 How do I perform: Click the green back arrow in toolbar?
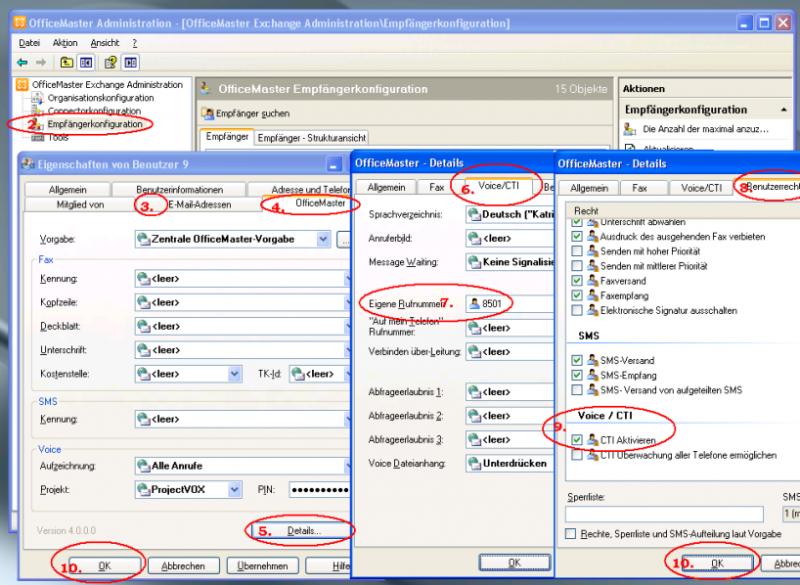click(23, 62)
